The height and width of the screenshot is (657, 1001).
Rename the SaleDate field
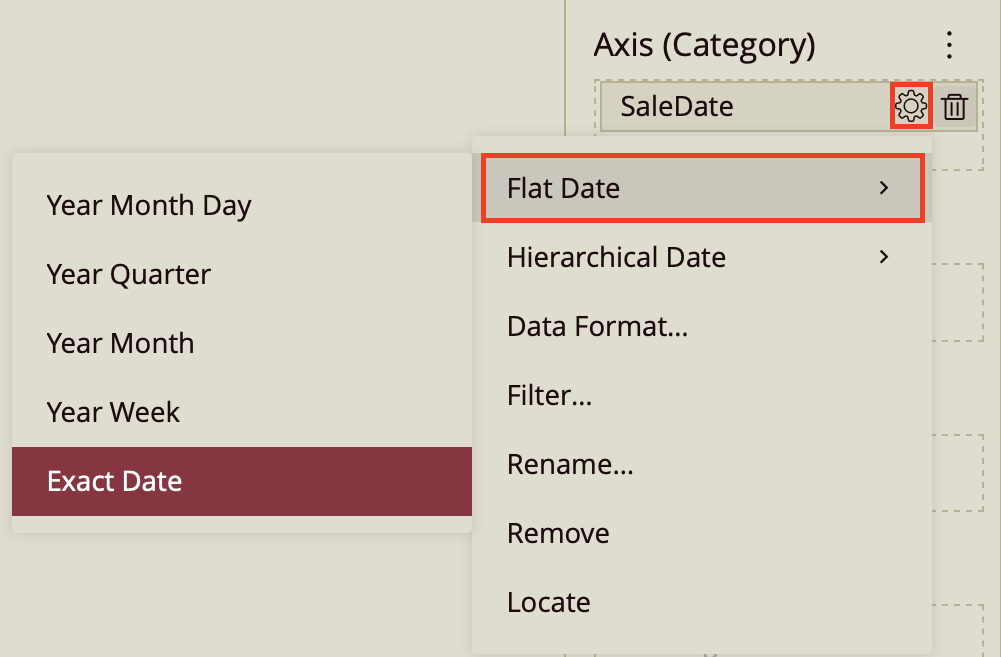[x=570, y=464]
